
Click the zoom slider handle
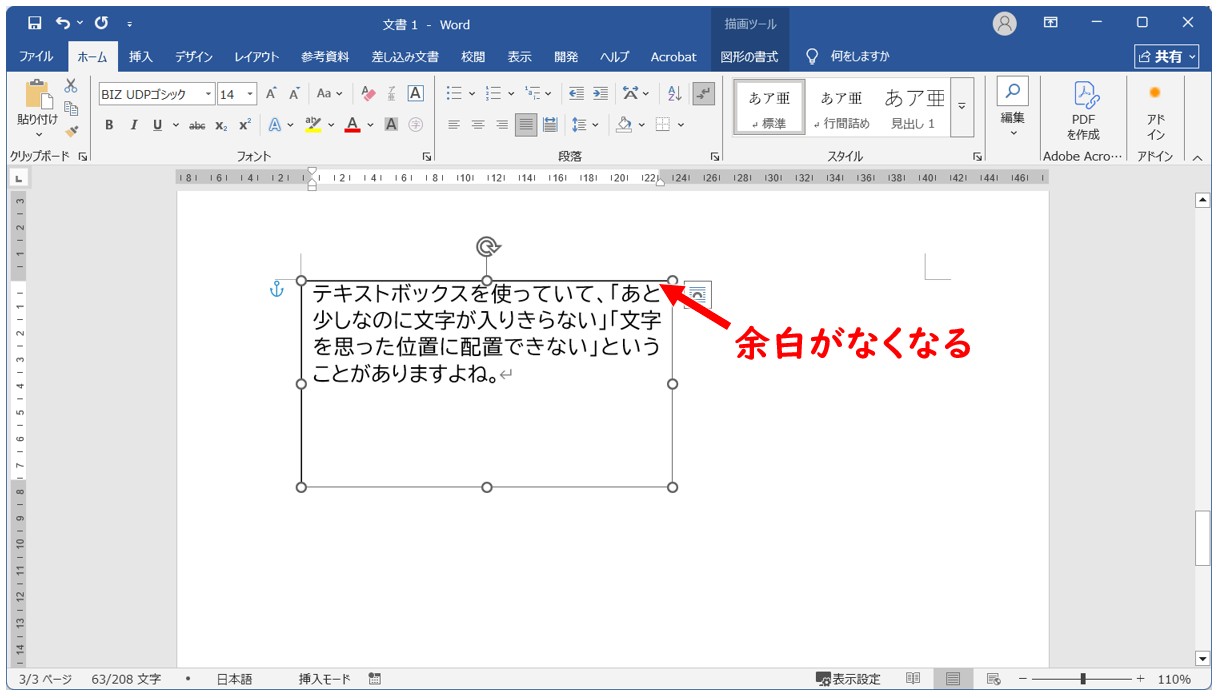pos(1083,679)
